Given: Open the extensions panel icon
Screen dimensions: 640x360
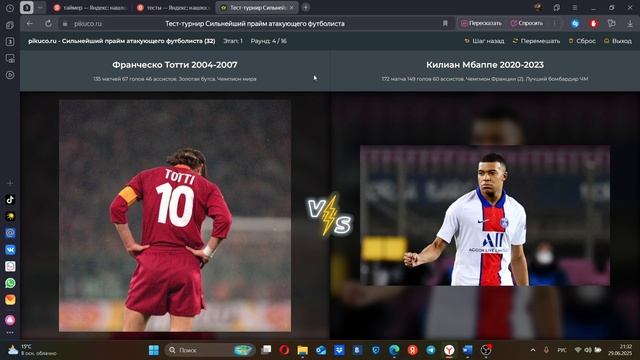Looking at the screenshot, I should click(x=611, y=24).
